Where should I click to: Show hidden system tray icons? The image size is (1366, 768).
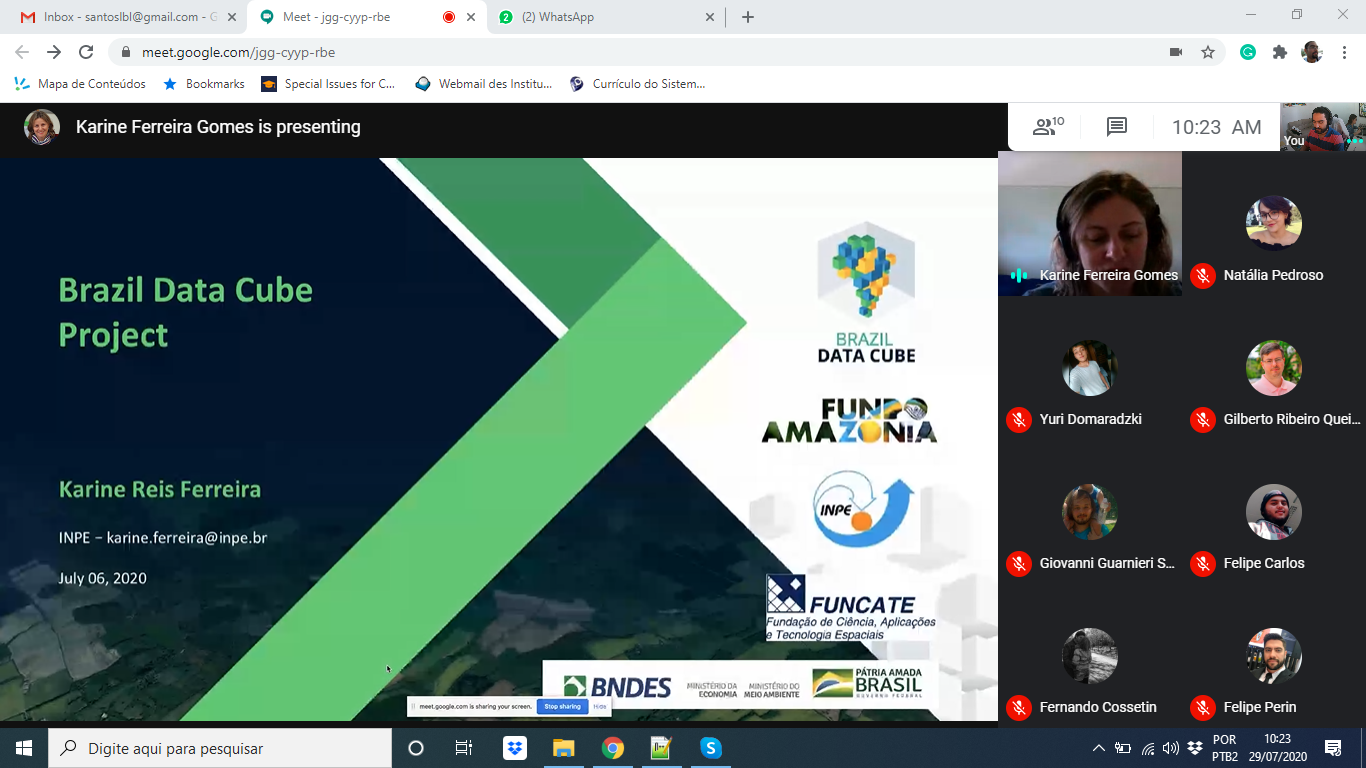1099,748
